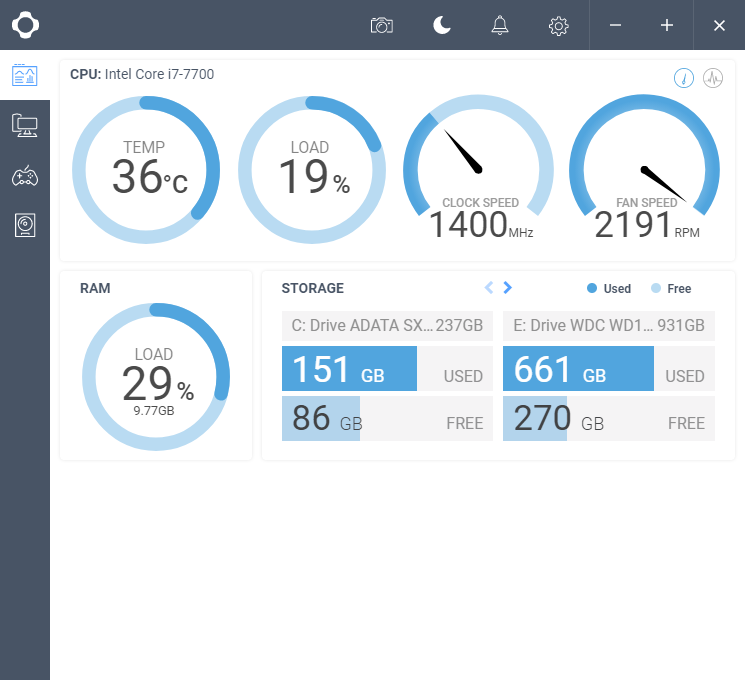Click the CPU temperature gauge
The height and width of the screenshot is (680, 745).
coord(146,170)
